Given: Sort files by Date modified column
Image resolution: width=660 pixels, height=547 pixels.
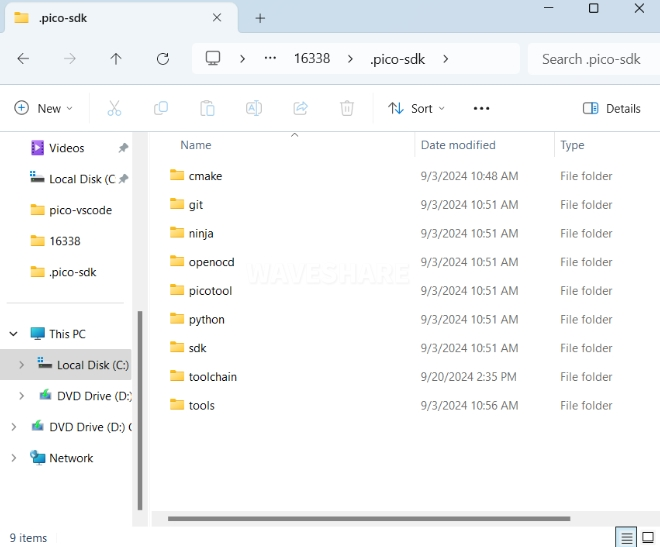Looking at the screenshot, I should tap(458, 145).
